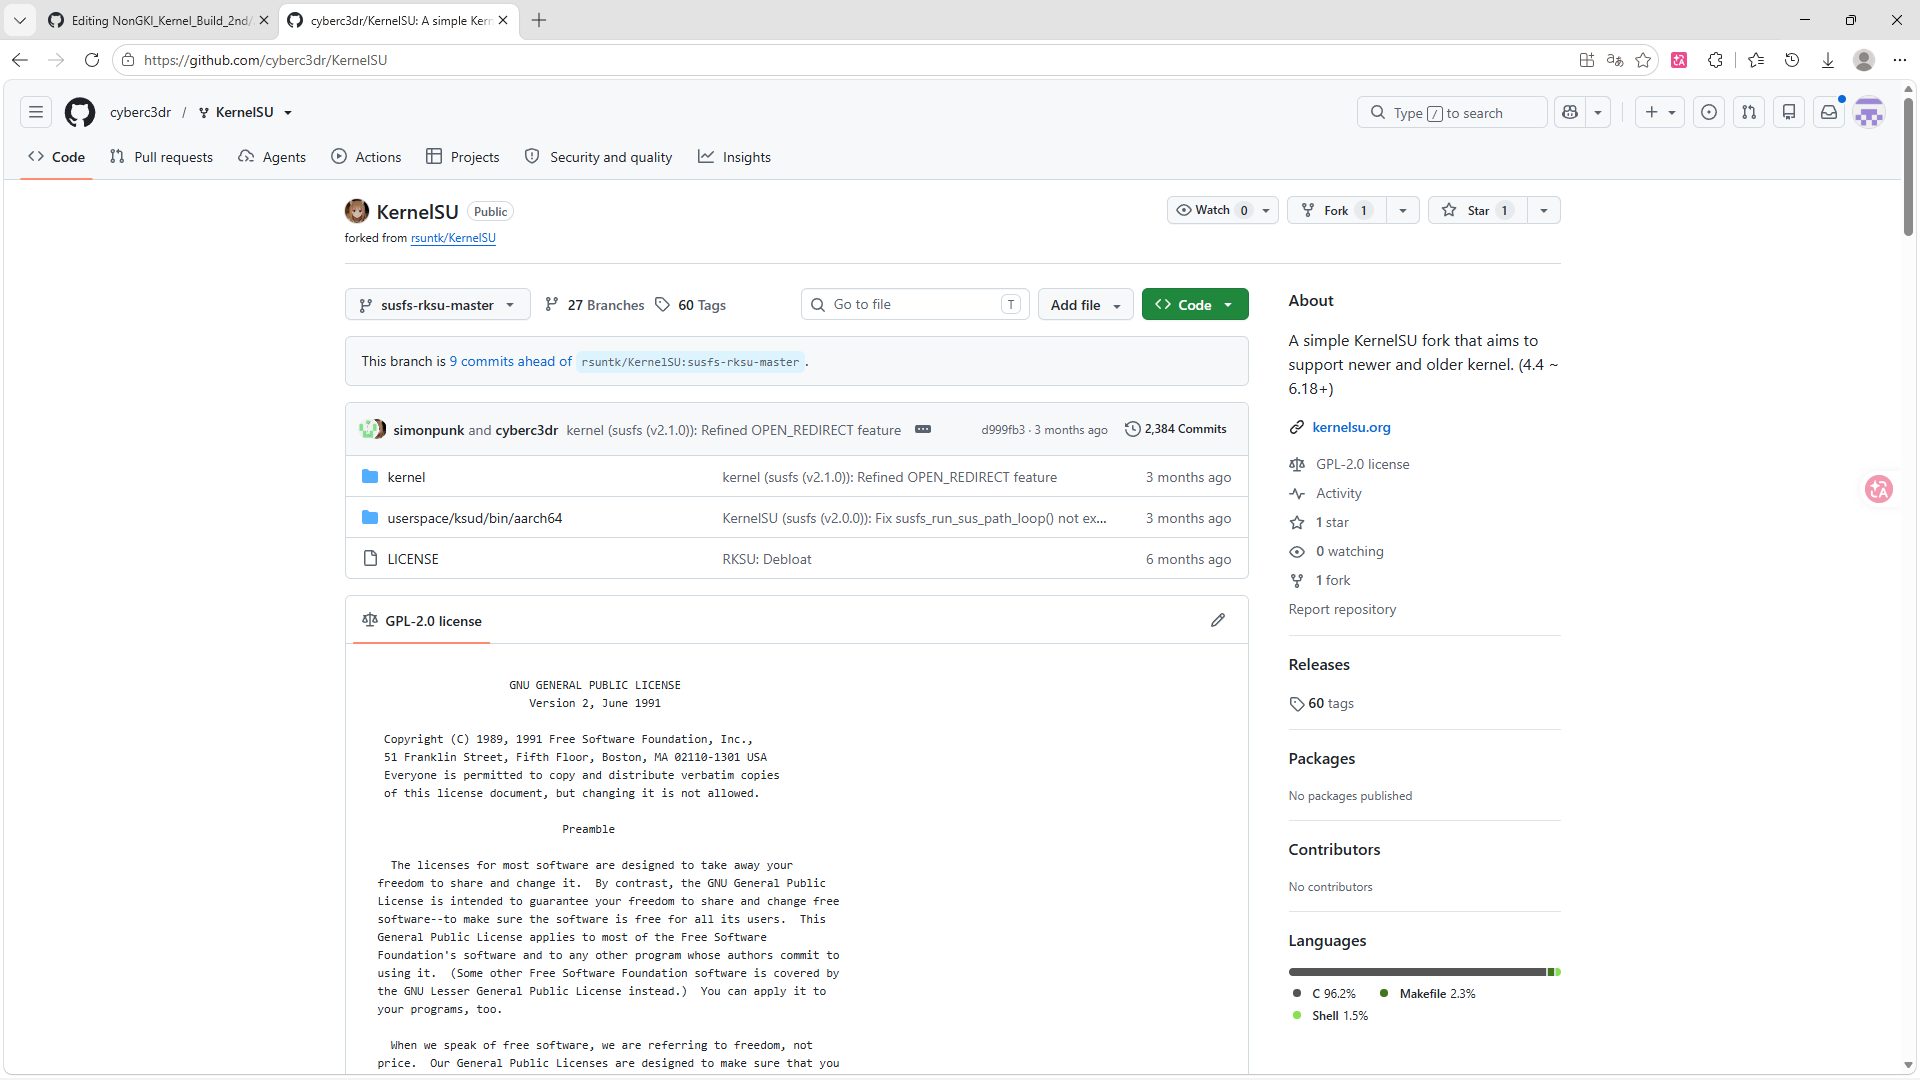Open the Create new plus dropdown
This screenshot has height=1080, width=1920.
point(1660,112)
